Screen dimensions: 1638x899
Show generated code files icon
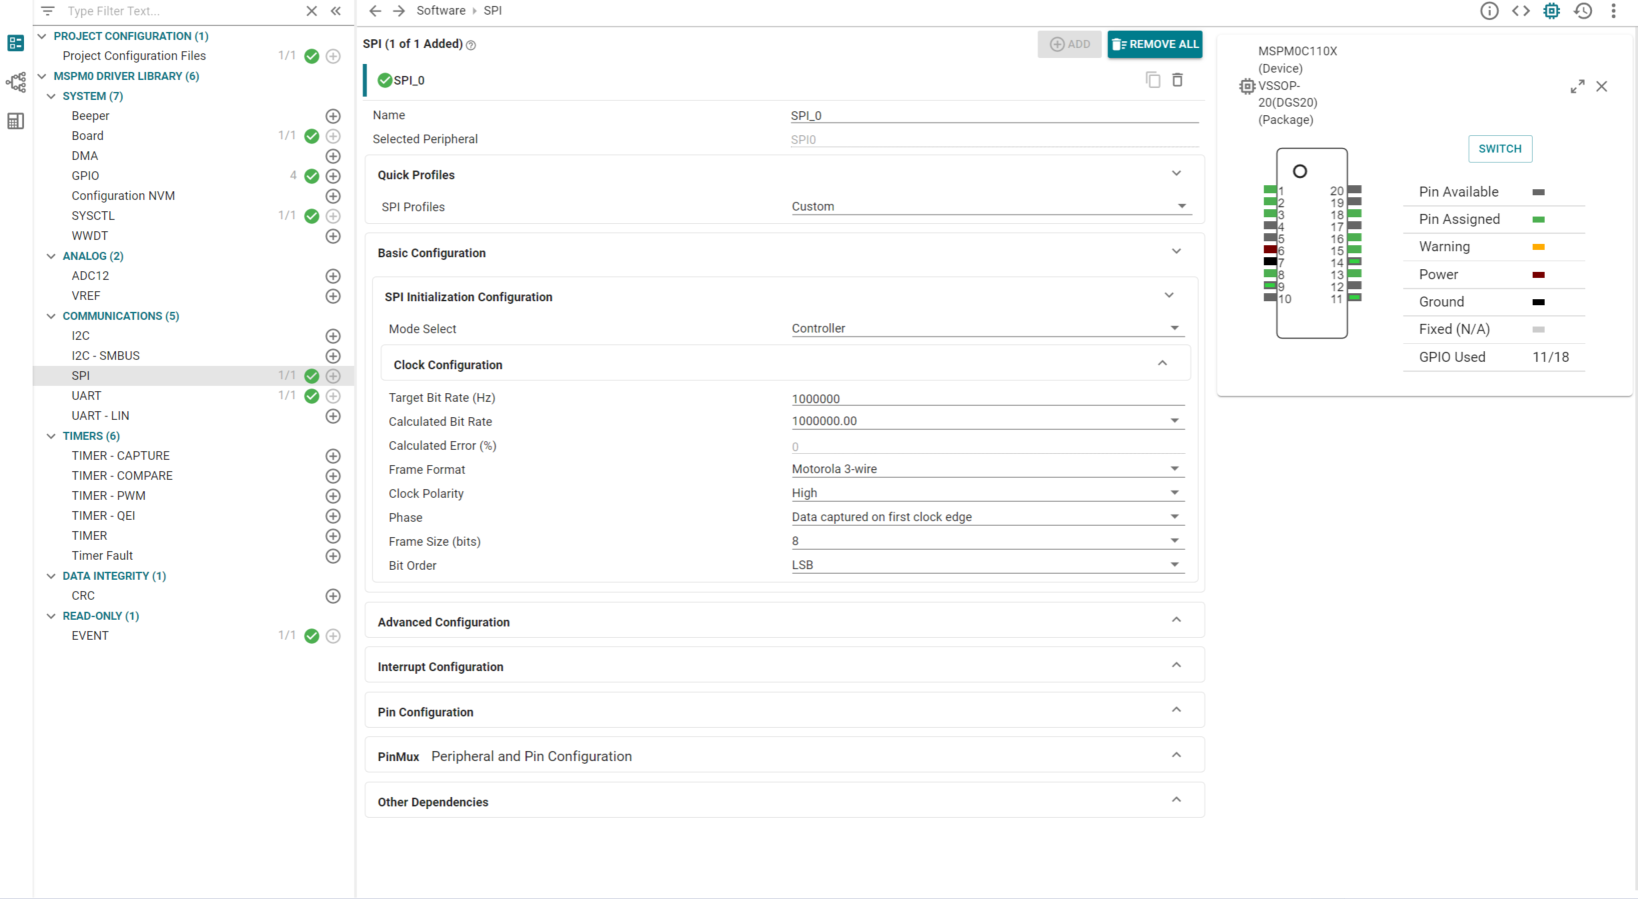(x=1520, y=11)
